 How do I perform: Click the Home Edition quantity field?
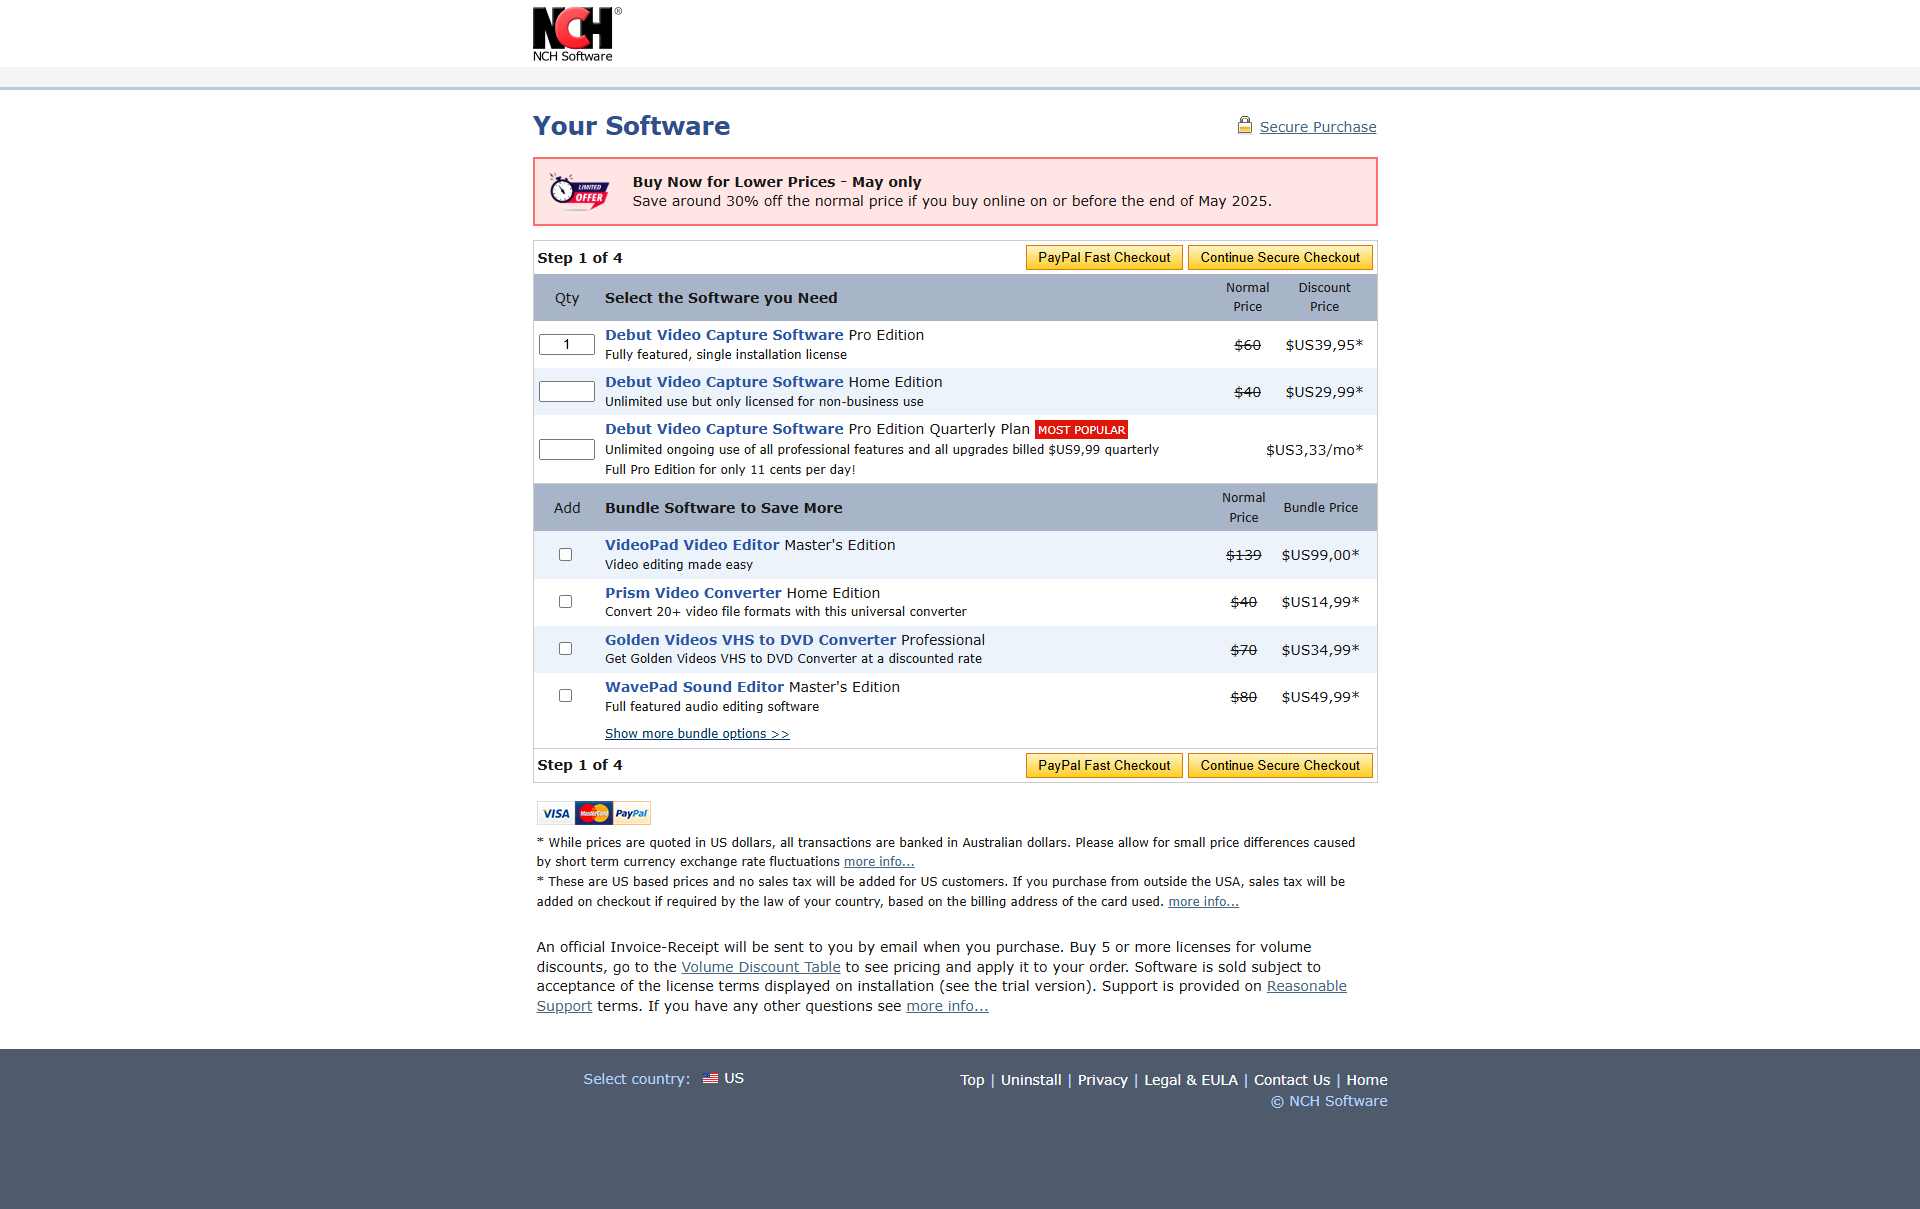567,391
